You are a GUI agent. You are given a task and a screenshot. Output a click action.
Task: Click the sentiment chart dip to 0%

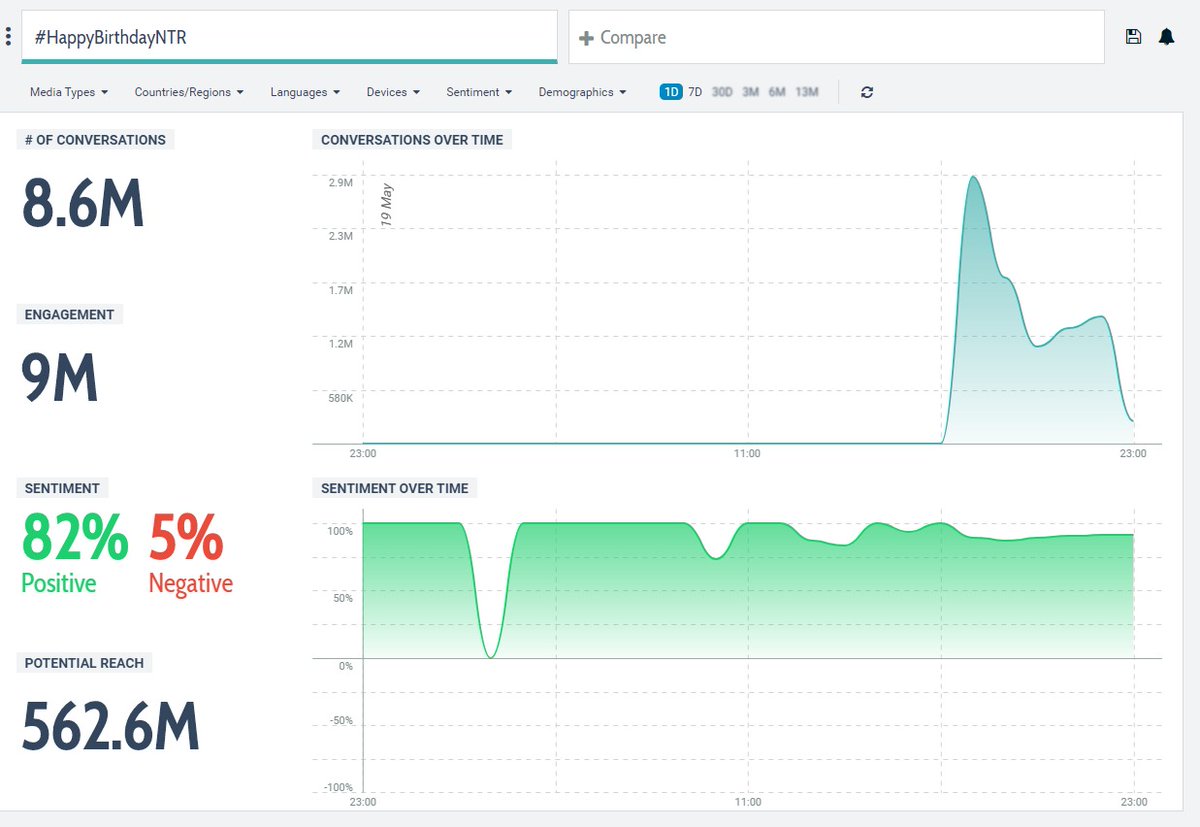click(x=490, y=656)
